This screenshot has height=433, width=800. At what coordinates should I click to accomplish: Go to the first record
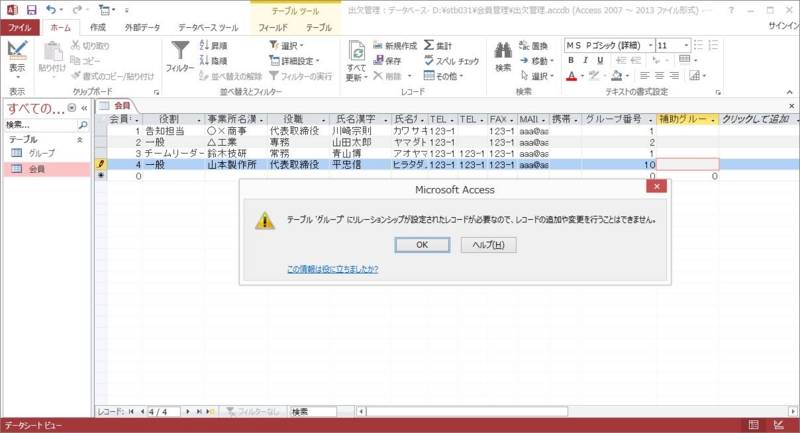click(x=131, y=412)
